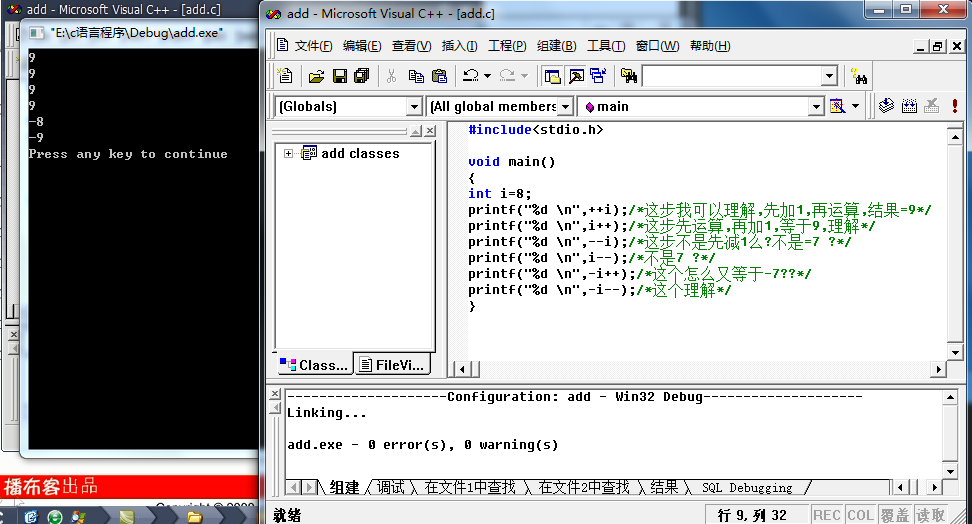
Task: Toggle the Output window icon
Action: 576,76
